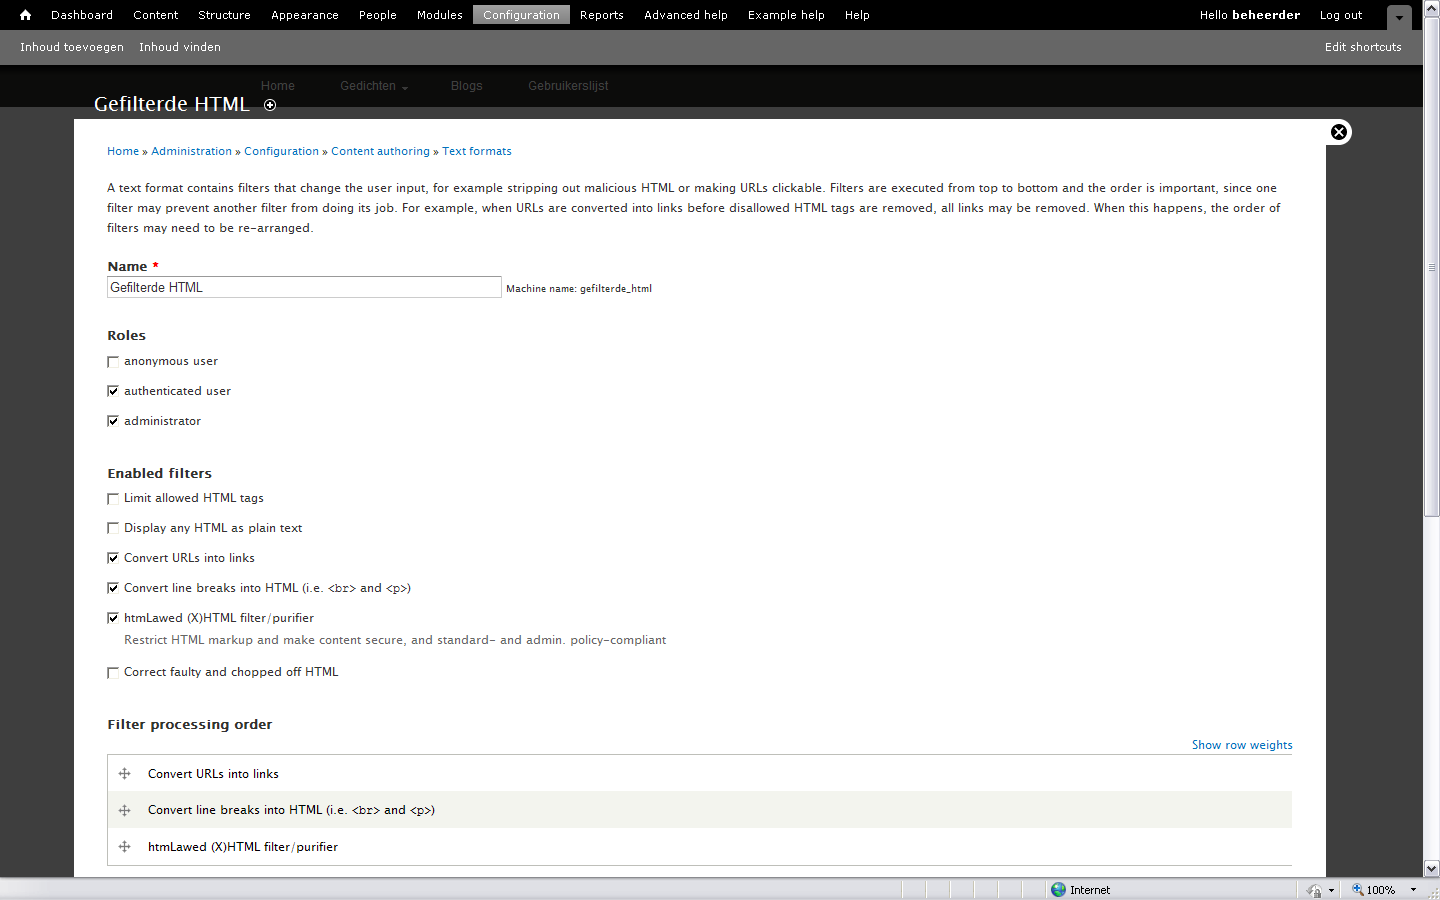Enable the anonymous user role checkbox
The image size is (1440, 900).
click(113, 361)
